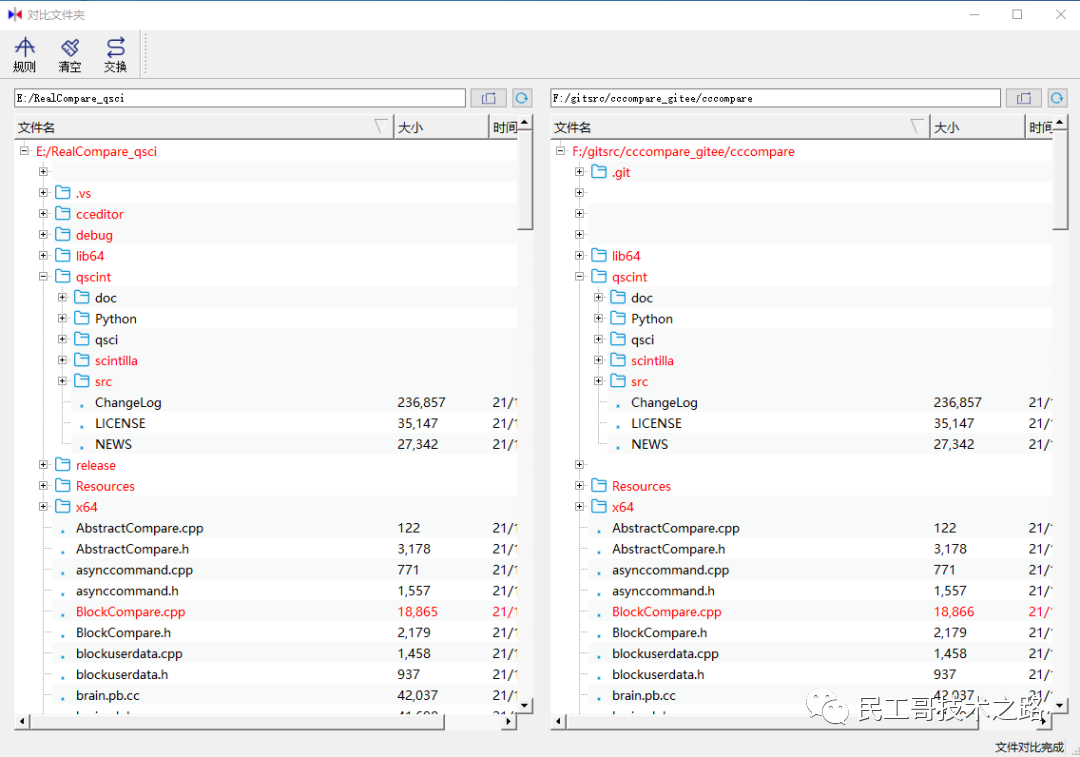Click the scintilla folder icon in left pane
Image resolution: width=1080 pixels, height=757 pixels.
(83, 360)
